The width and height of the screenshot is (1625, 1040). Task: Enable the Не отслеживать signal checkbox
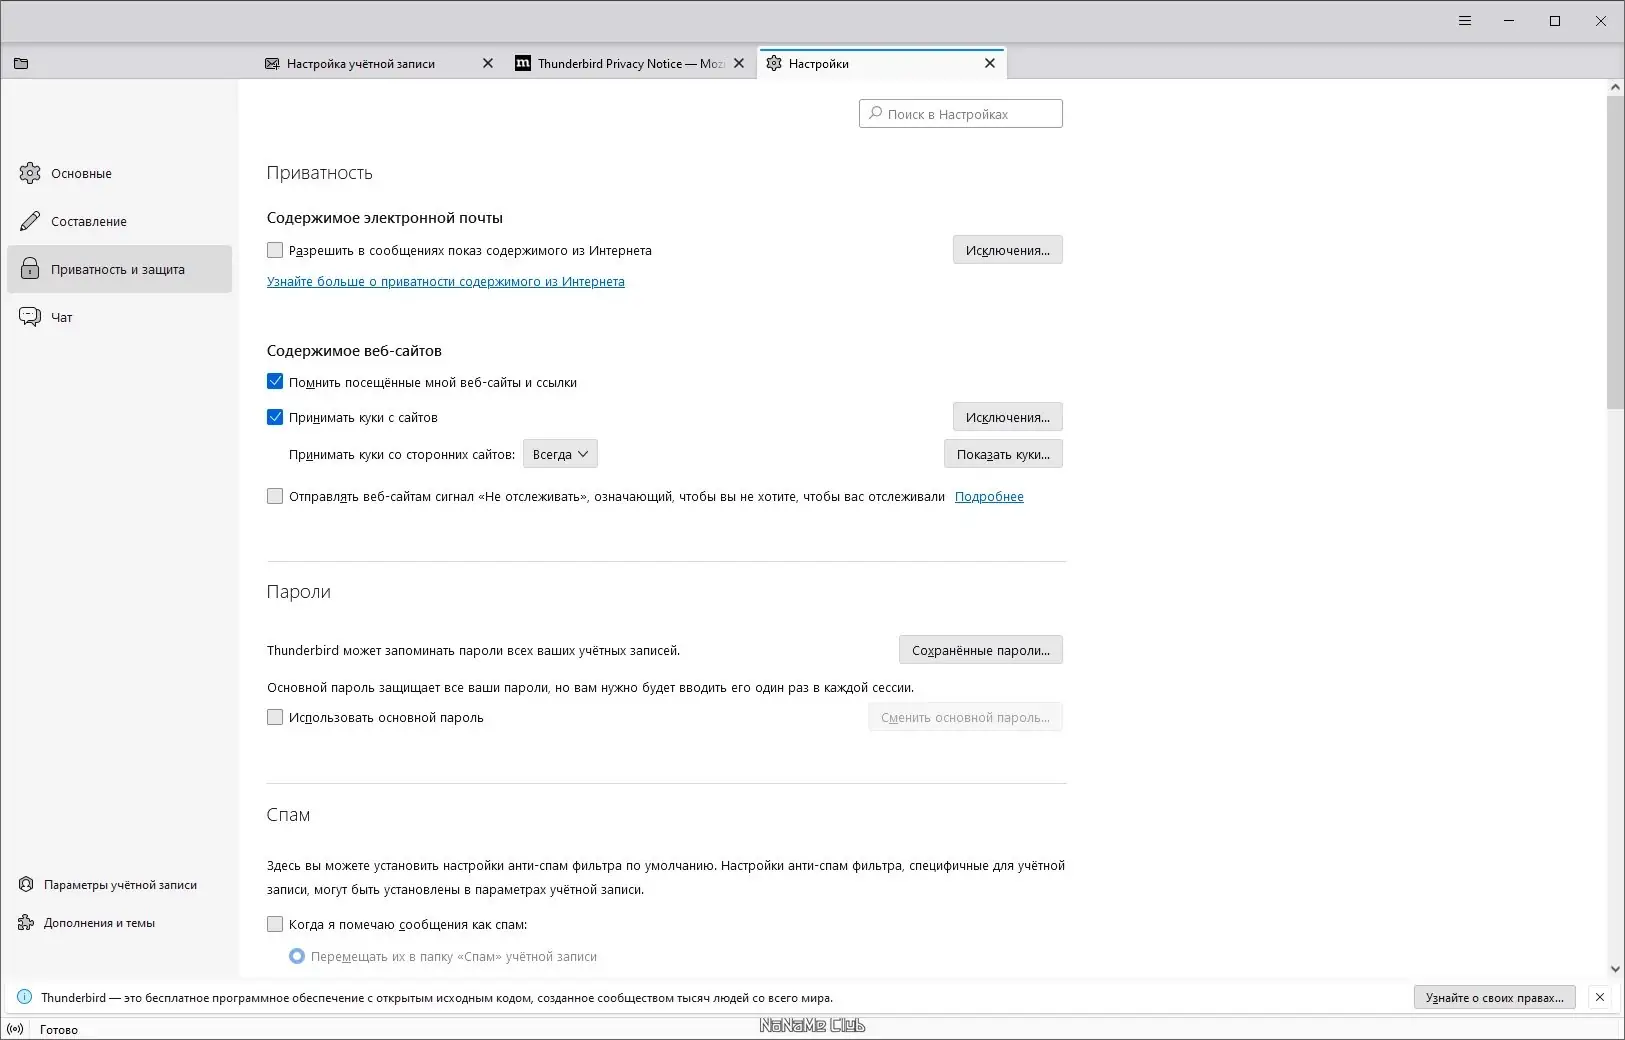coord(275,496)
